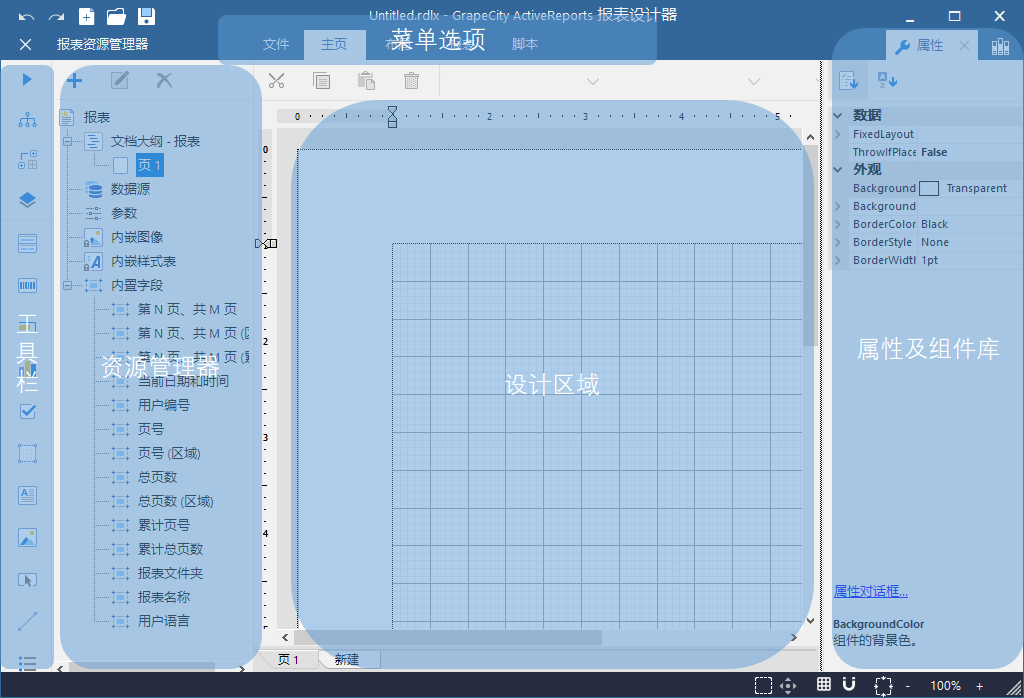
Task: Select the 内嵌样式表 tree item
Action: (x=143, y=261)
